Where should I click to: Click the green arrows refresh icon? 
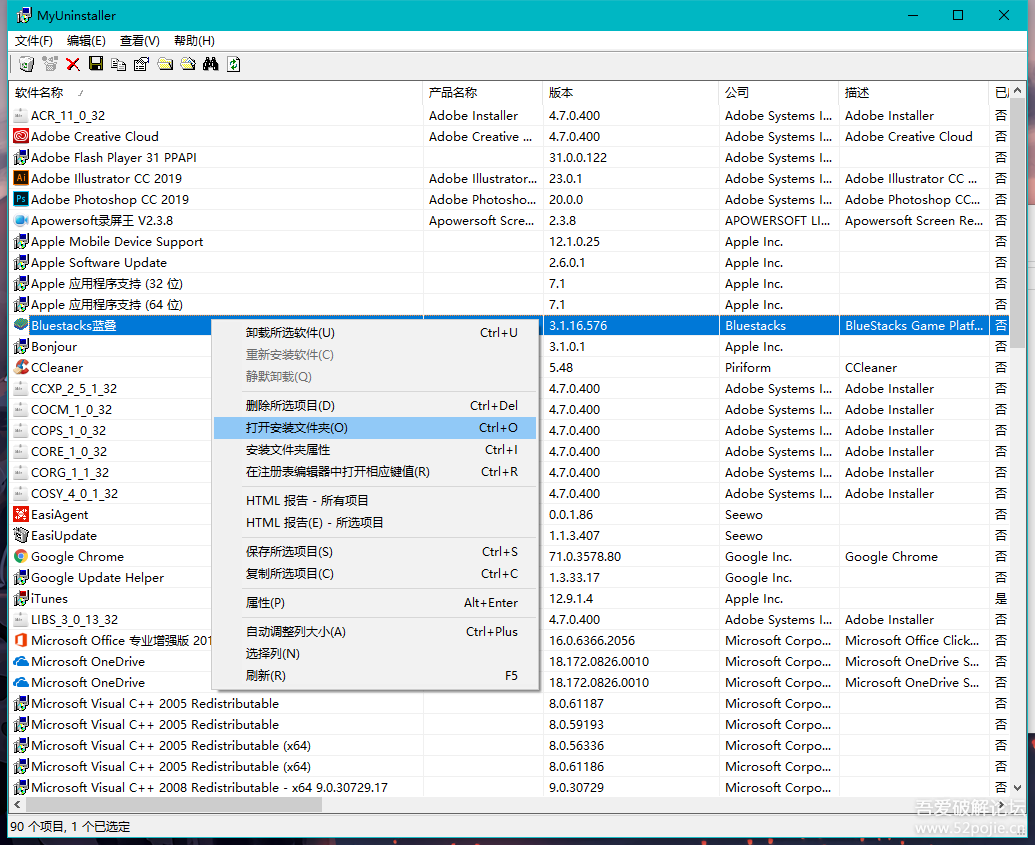(234, 64)
